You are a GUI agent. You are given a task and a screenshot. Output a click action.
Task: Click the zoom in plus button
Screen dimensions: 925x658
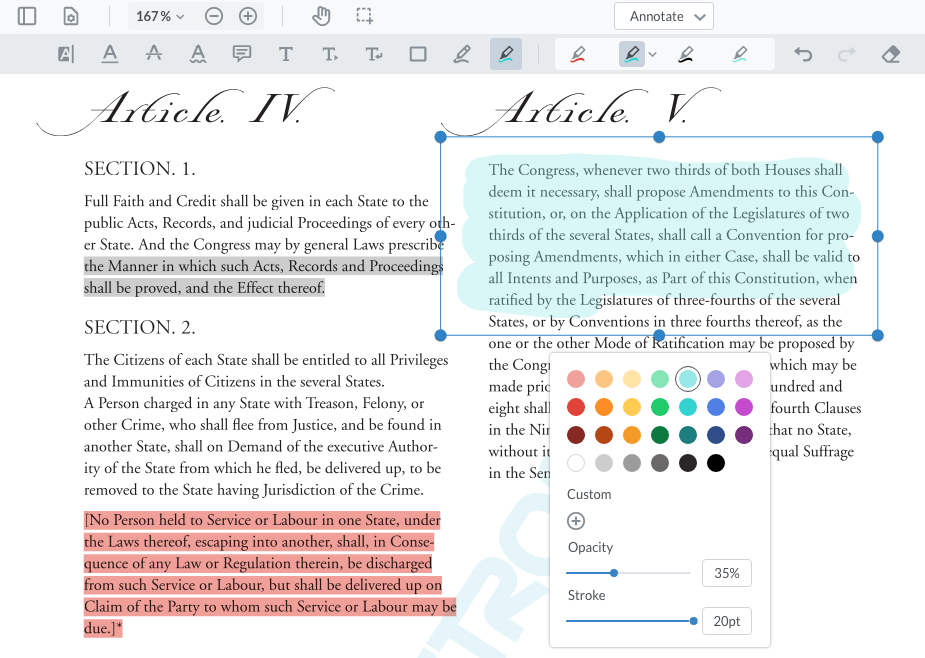pos(248,17)
